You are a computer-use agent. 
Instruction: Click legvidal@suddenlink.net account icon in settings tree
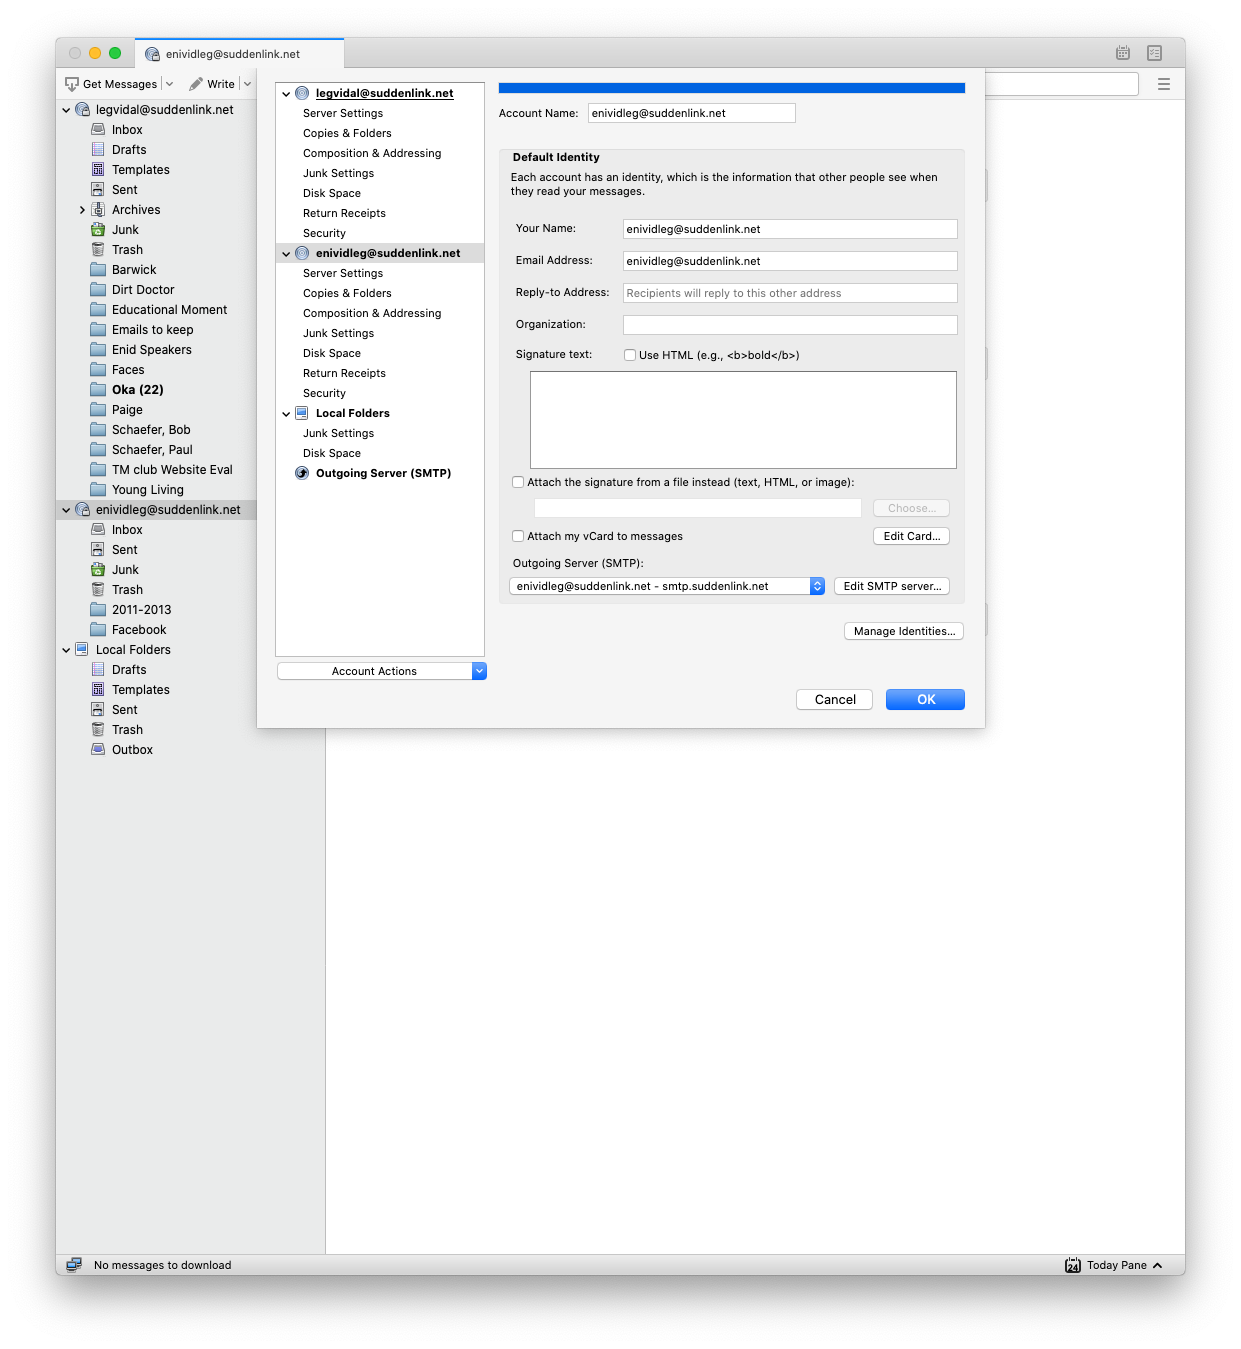(x=302, y=93)
